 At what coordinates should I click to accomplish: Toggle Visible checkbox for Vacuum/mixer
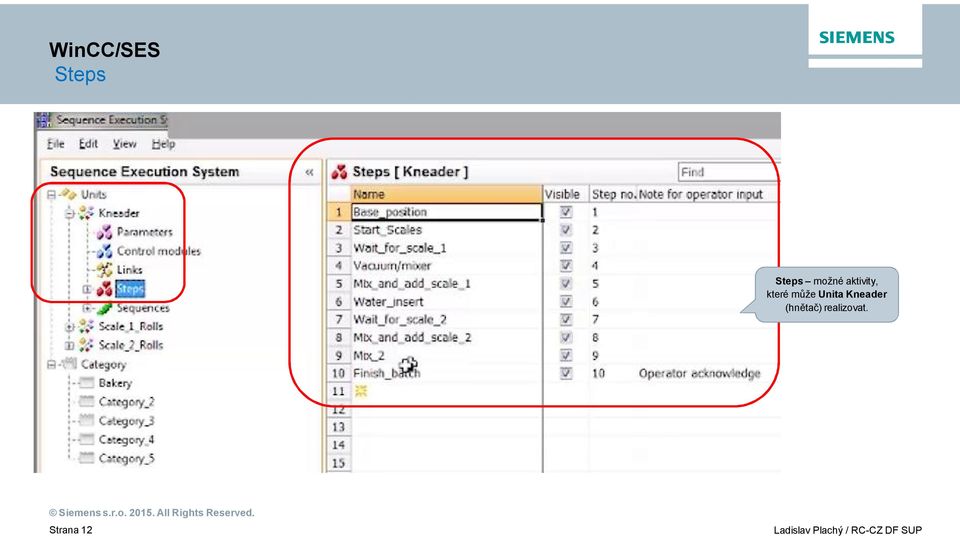(x=566, y=266)
